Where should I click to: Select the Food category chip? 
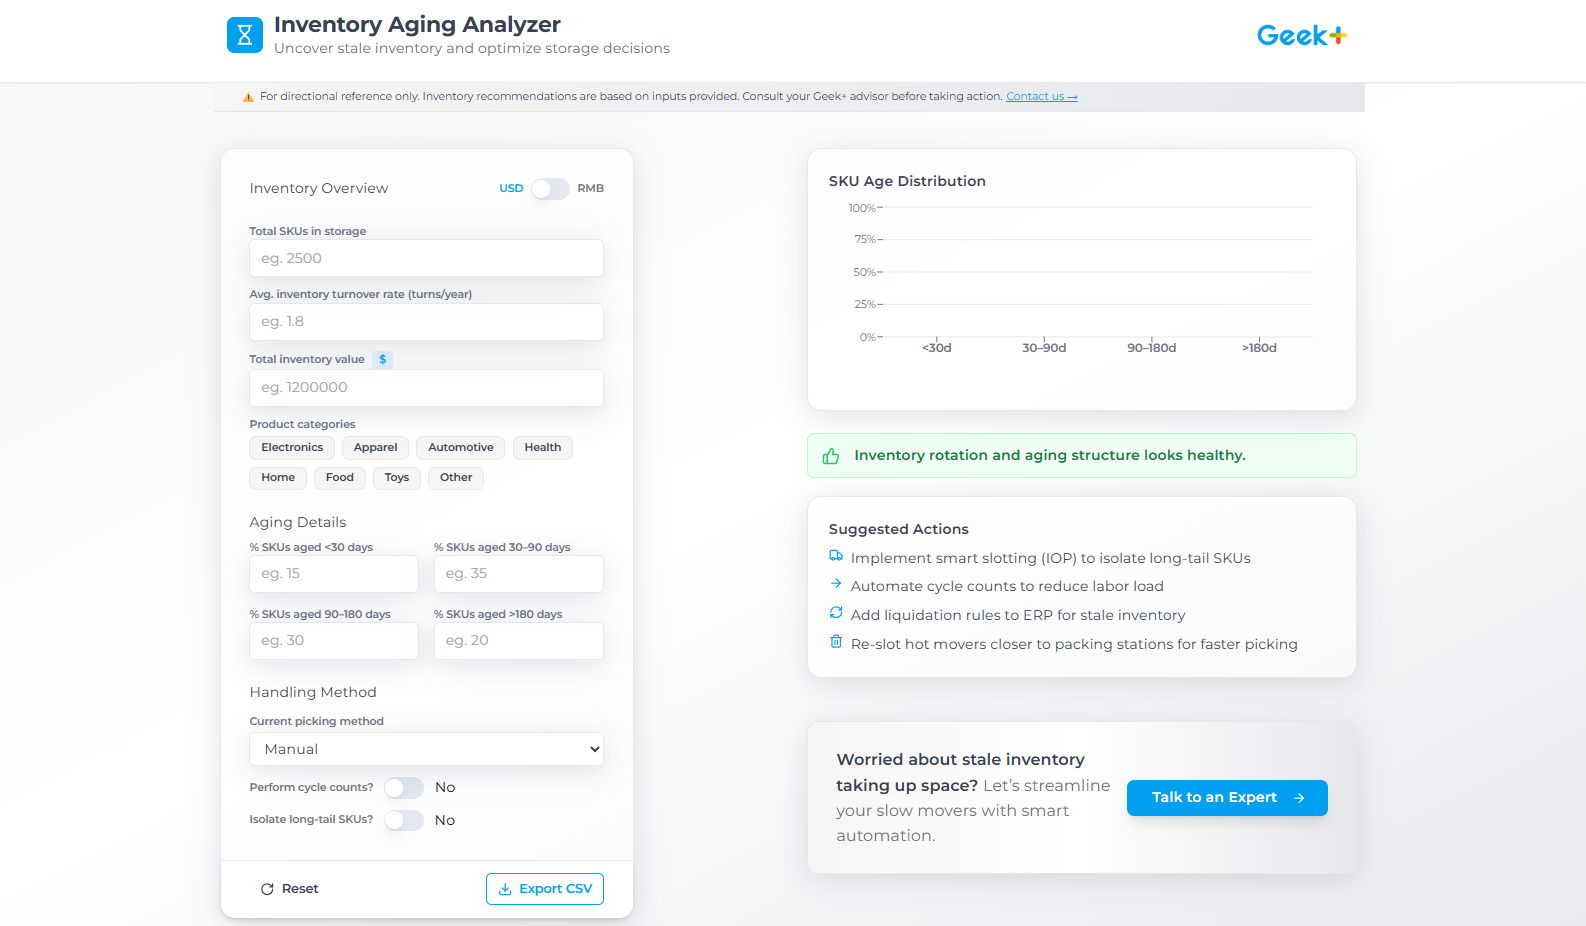(x=340, y=478)
